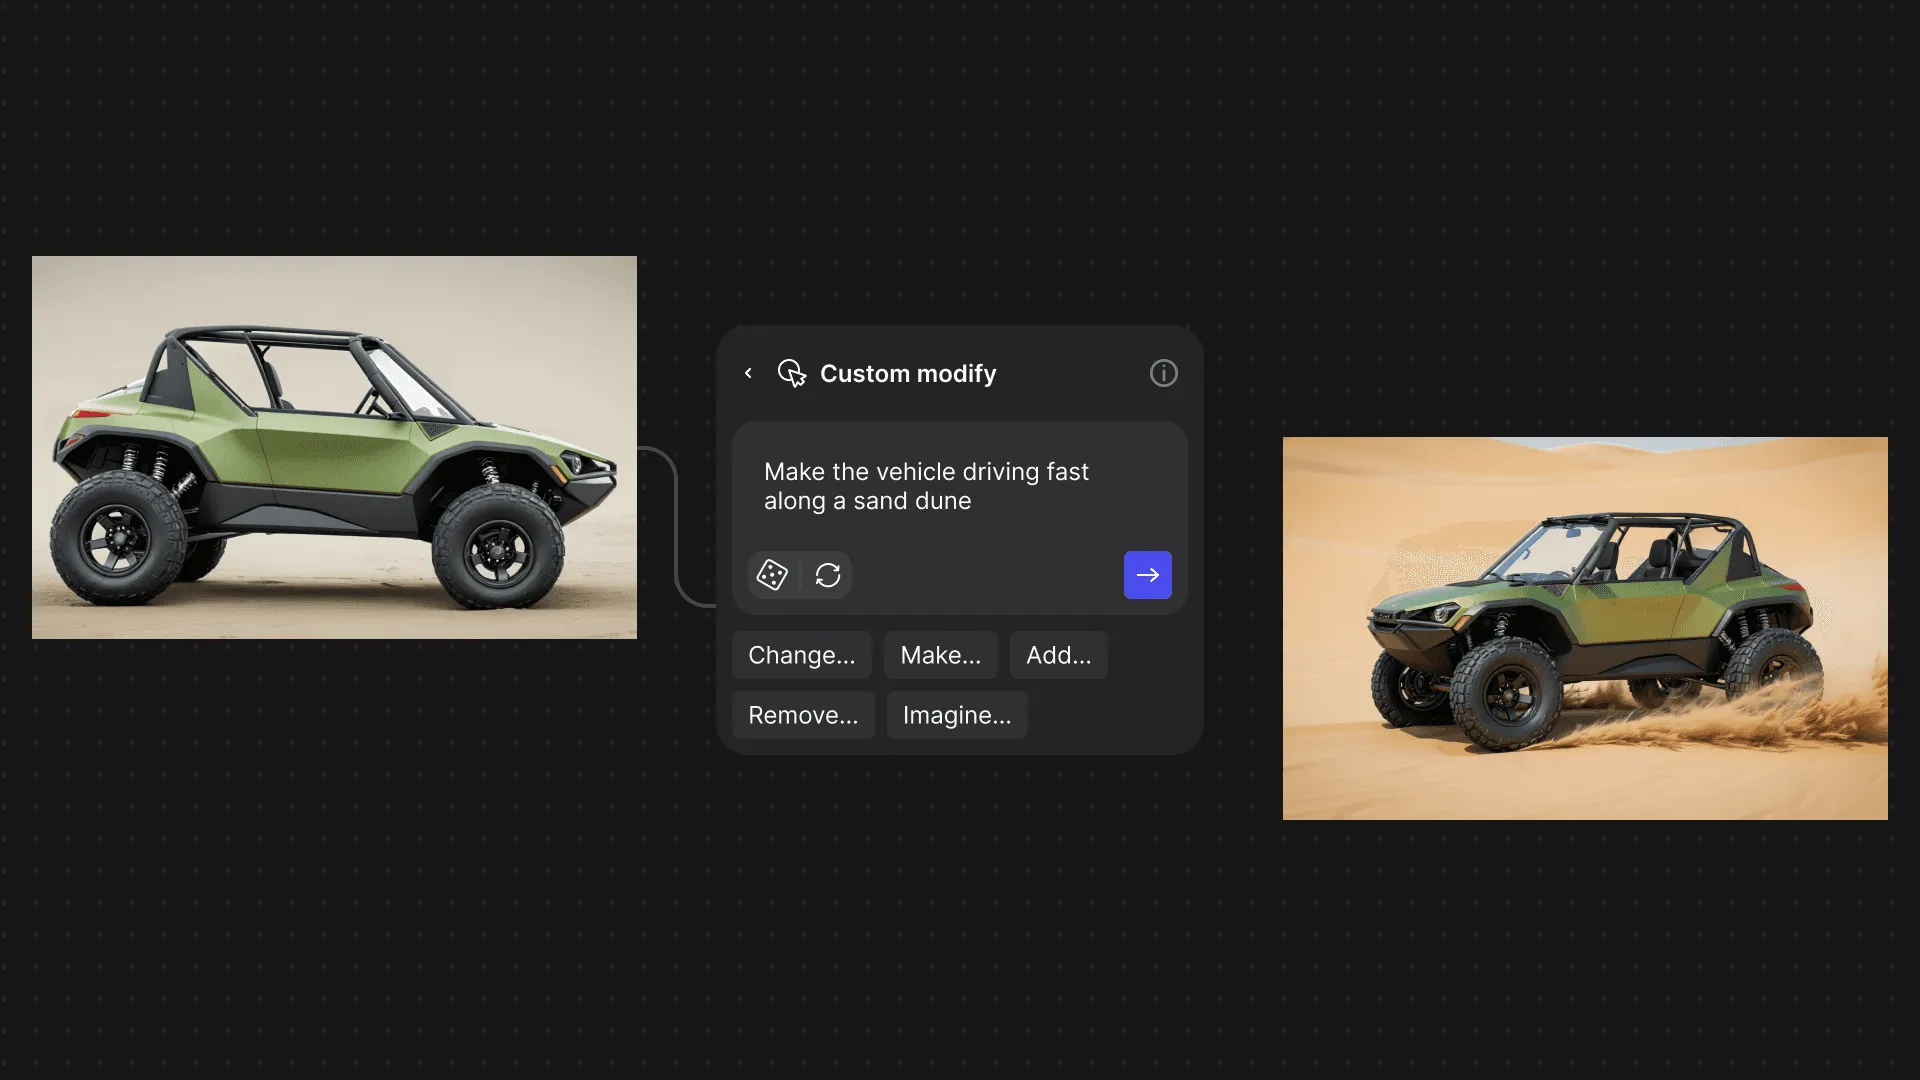
Task: Click the regenerate circular arrows icon
Action: click(828, 575)
